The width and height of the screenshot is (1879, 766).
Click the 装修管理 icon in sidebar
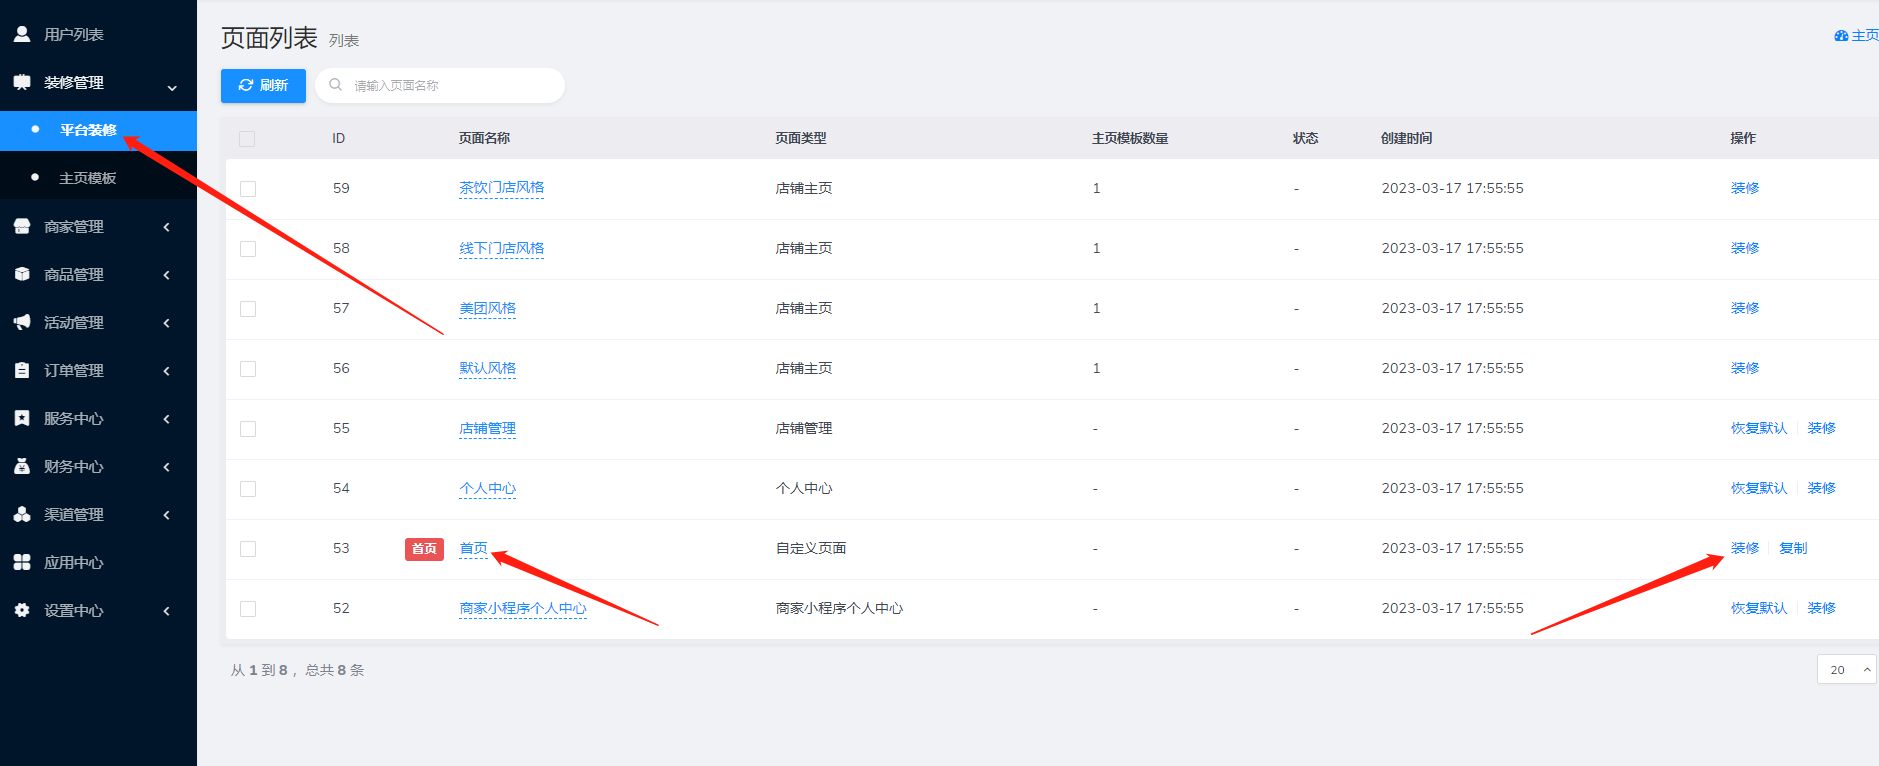(22, 82)
